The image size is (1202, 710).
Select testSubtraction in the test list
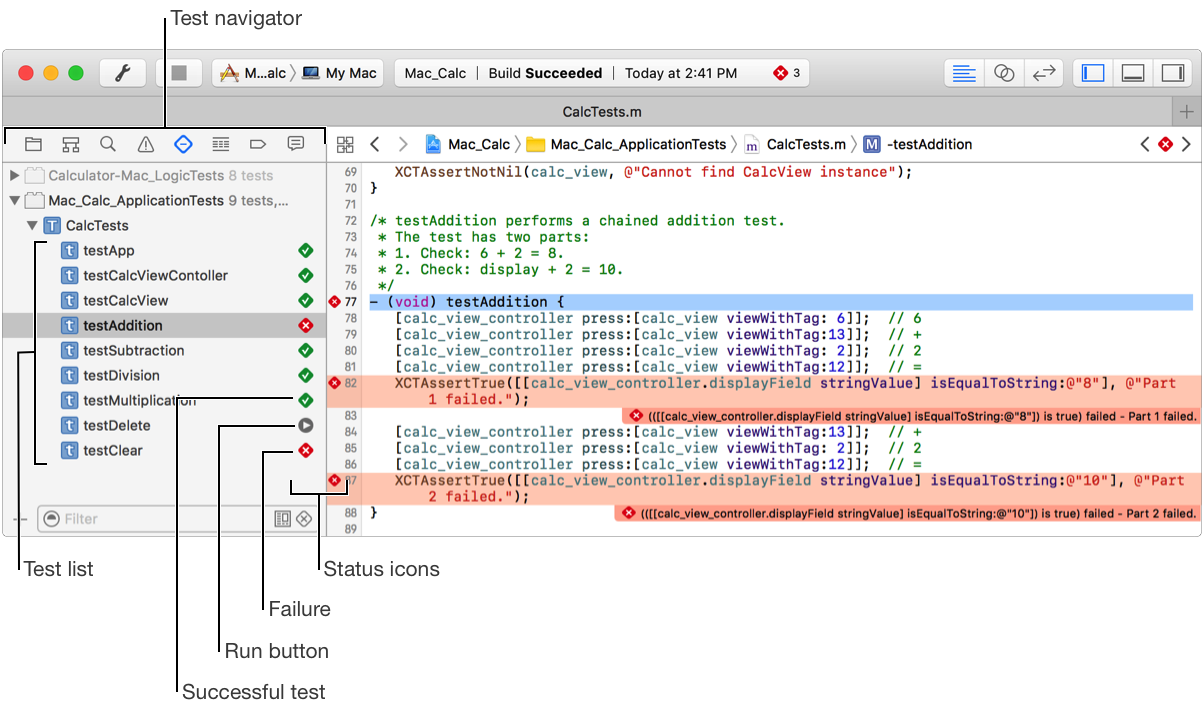tap(133, 351)
